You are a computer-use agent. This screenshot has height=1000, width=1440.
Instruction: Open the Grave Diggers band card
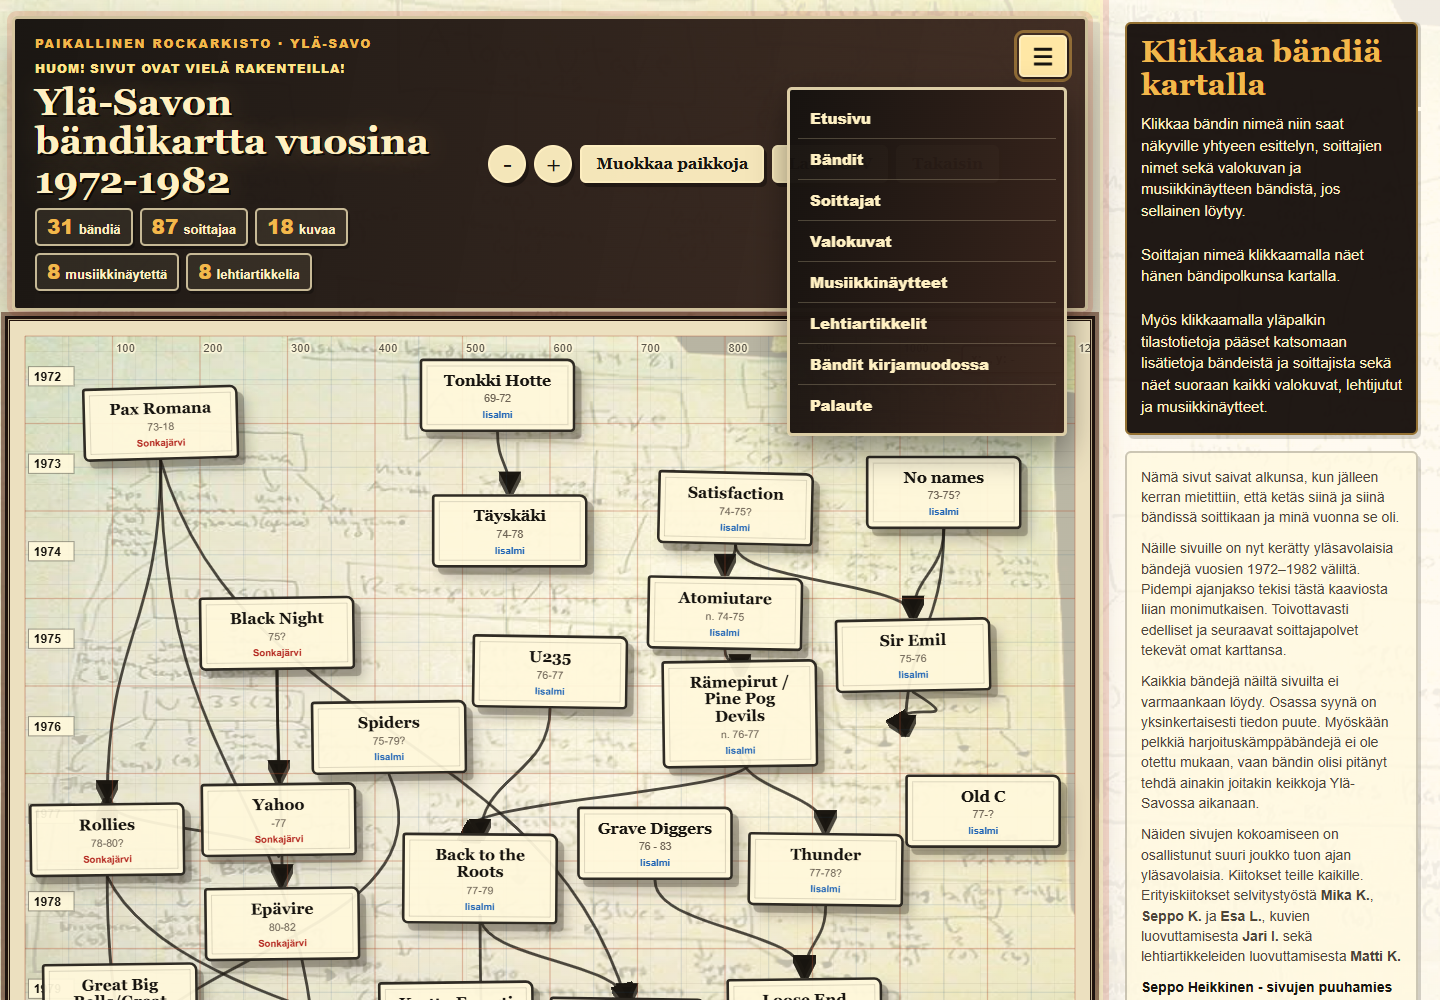[x=655, y=843]
